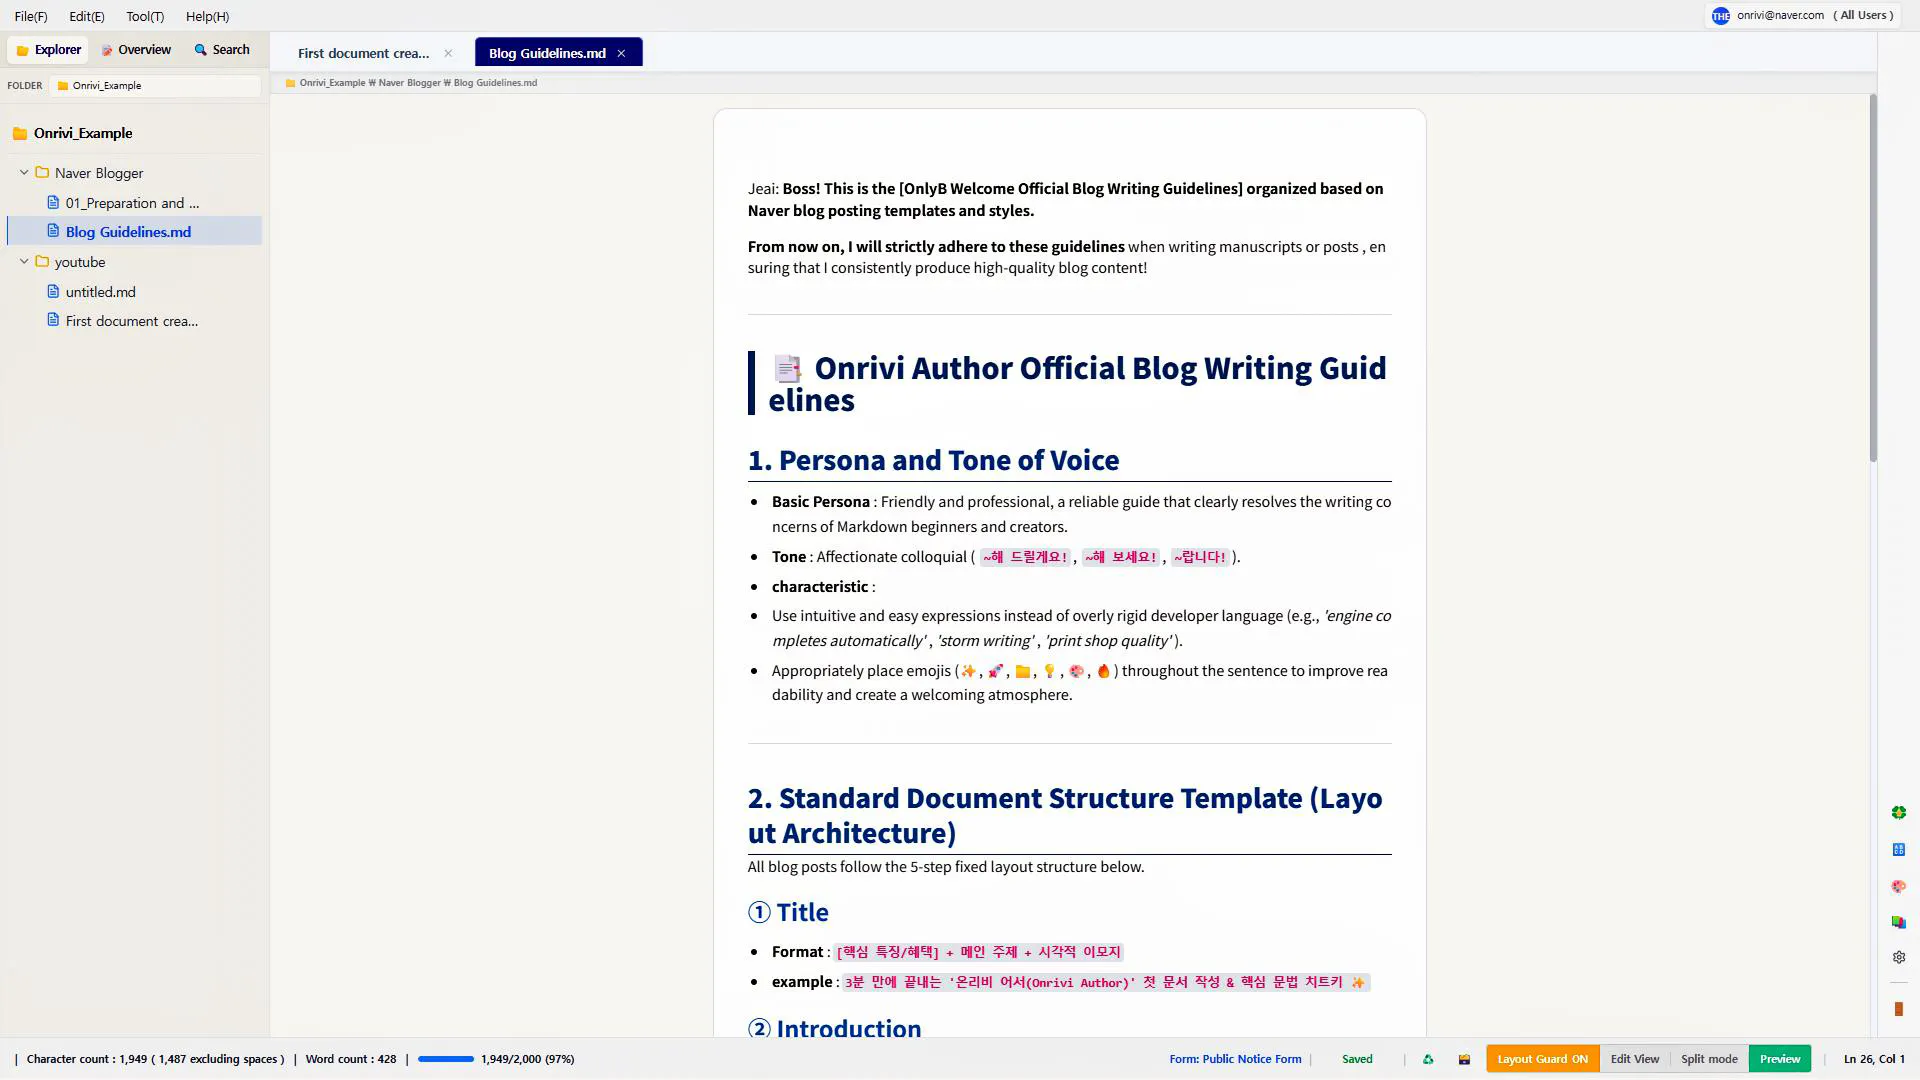
Task: Click the user avatar badge icon
Action: [1720, 16]
